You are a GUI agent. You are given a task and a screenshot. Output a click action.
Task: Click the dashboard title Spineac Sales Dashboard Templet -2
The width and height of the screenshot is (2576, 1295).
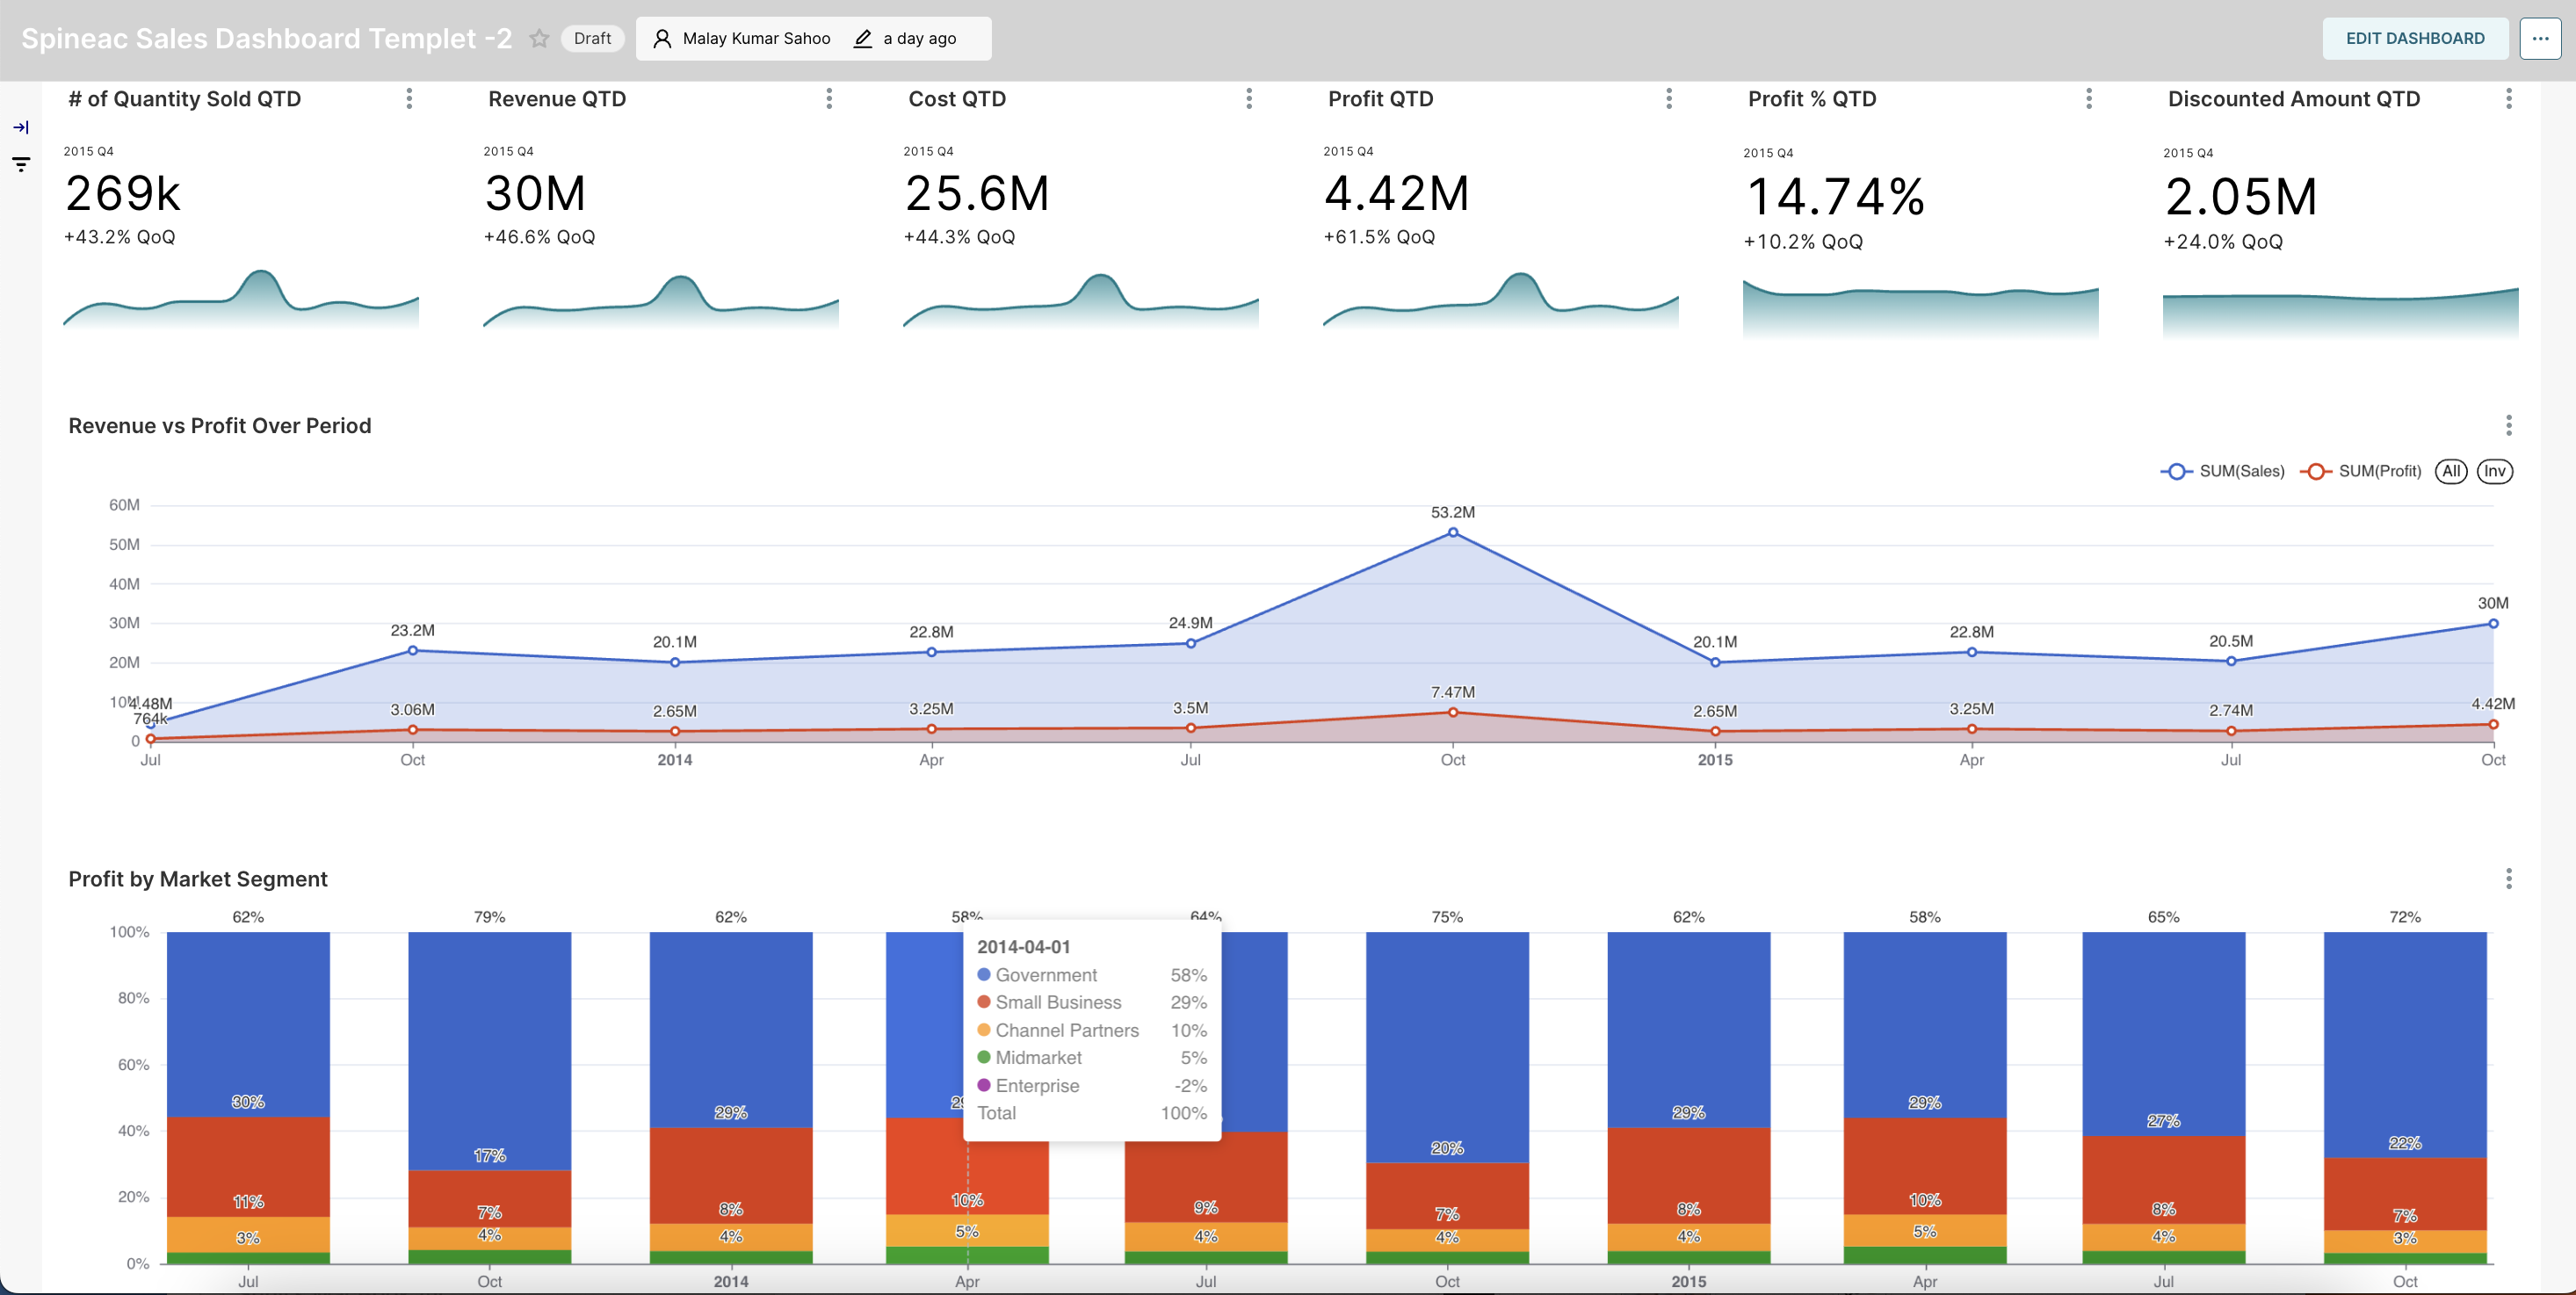pyautogui.click(x=266, y=38)
